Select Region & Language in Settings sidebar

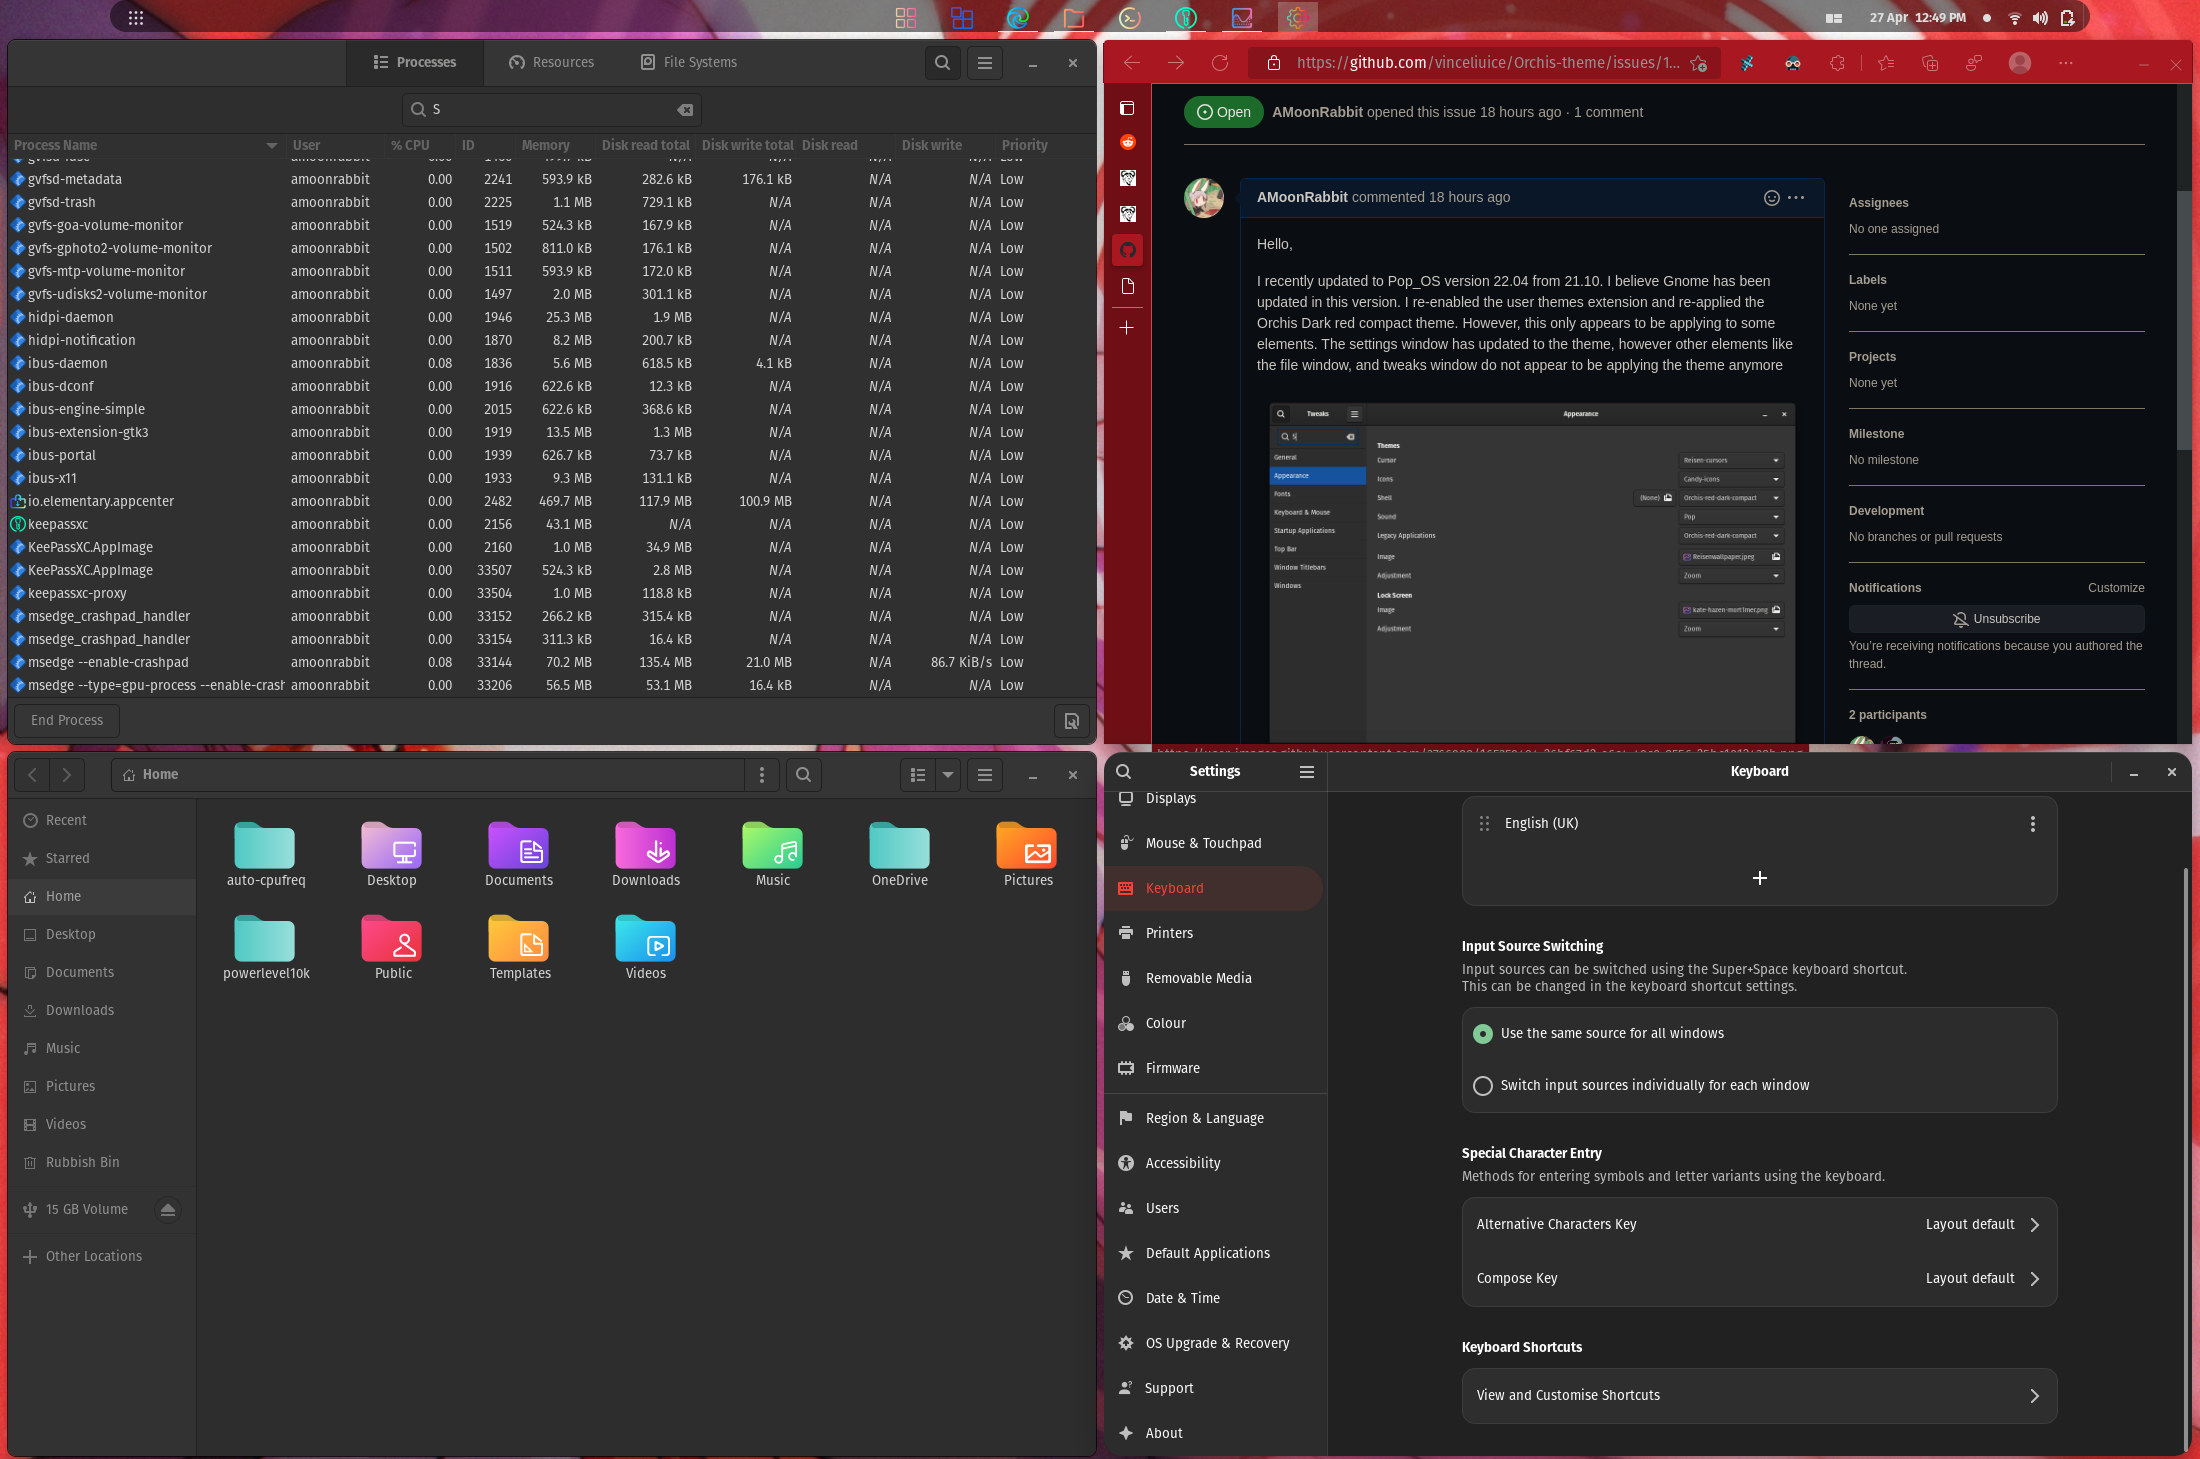point(1204,1118)
